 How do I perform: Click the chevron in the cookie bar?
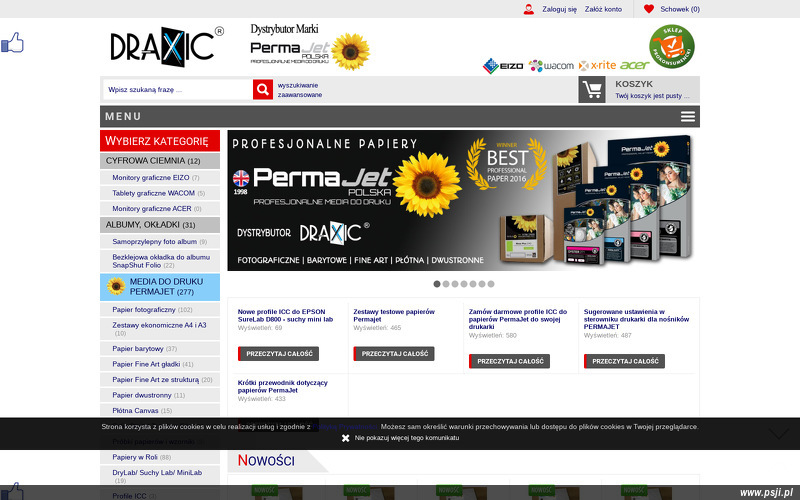pyautogui.click(x=779, y=434)
